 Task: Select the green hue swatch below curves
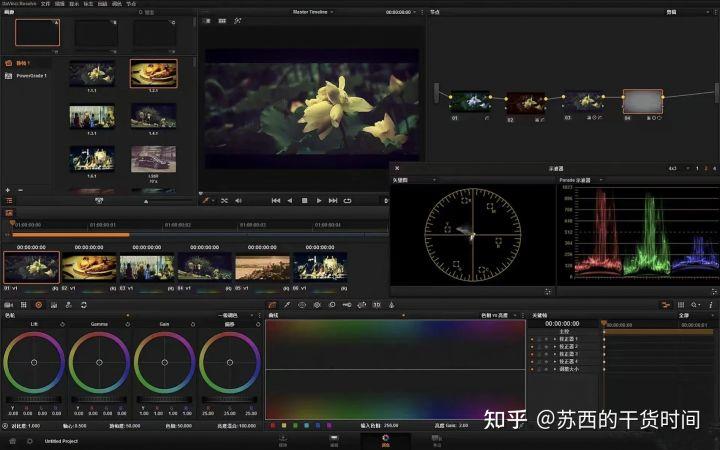(x=295, y=426)
